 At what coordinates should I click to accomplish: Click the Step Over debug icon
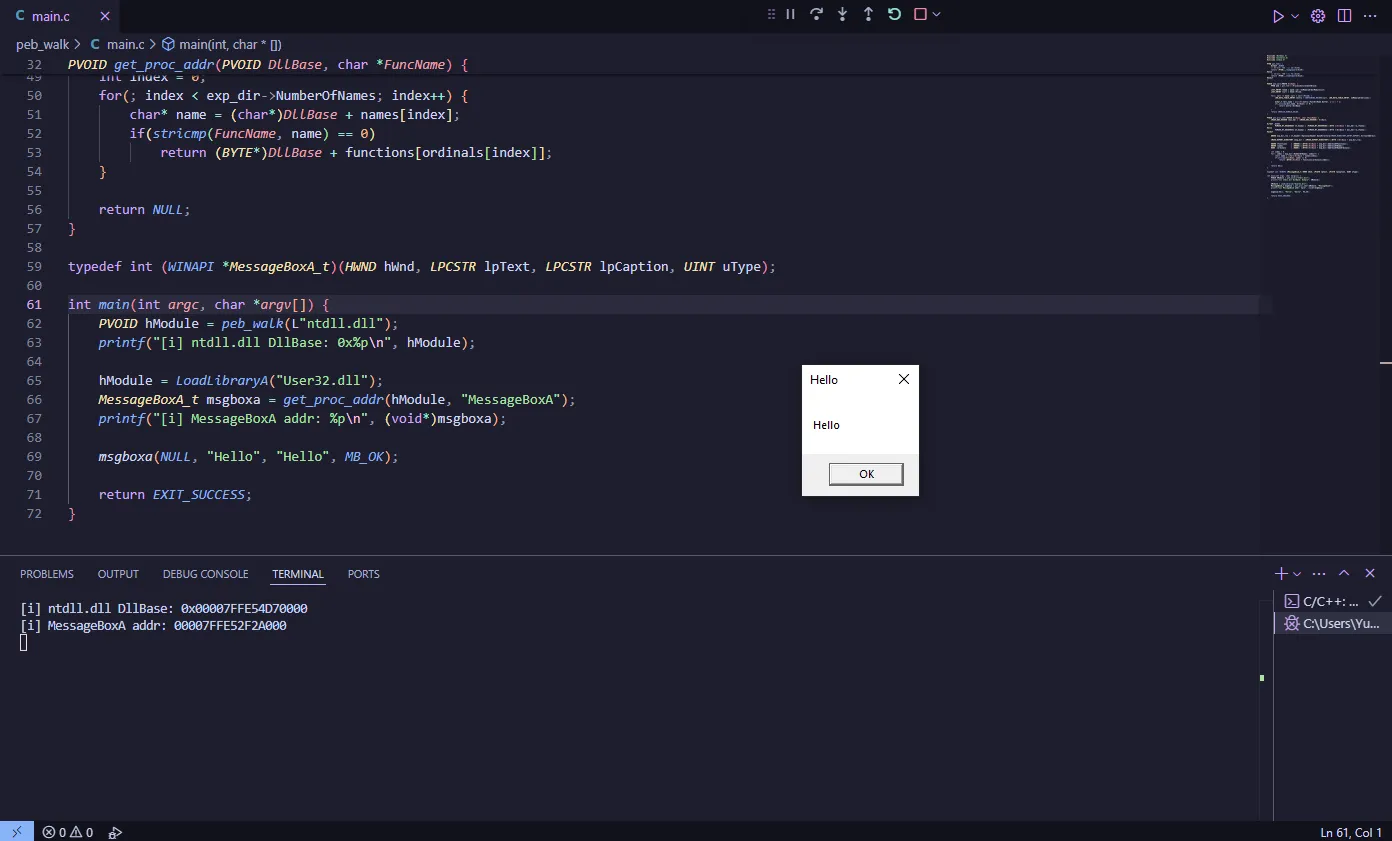(816, 15)
